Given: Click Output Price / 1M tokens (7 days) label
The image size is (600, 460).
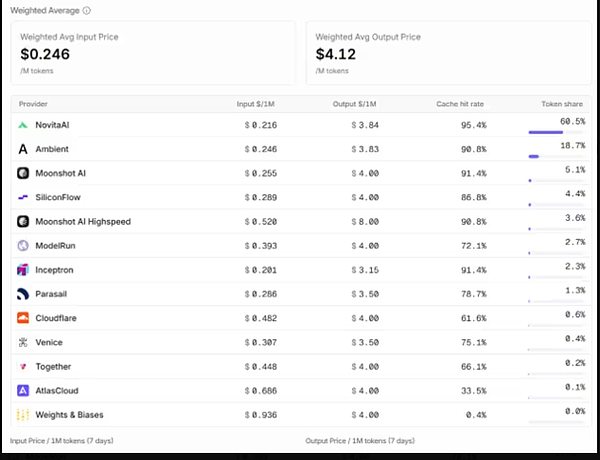Looking at the screenshot, I should click(x=360, y=440).
